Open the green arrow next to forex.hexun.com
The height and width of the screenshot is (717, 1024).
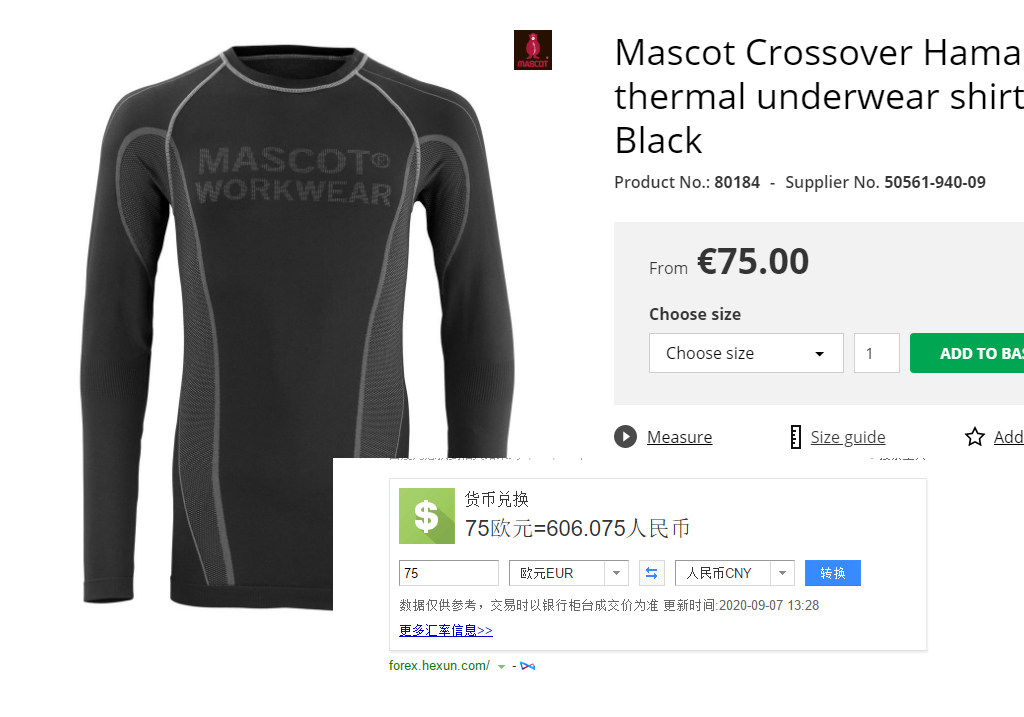click(501, 667)
